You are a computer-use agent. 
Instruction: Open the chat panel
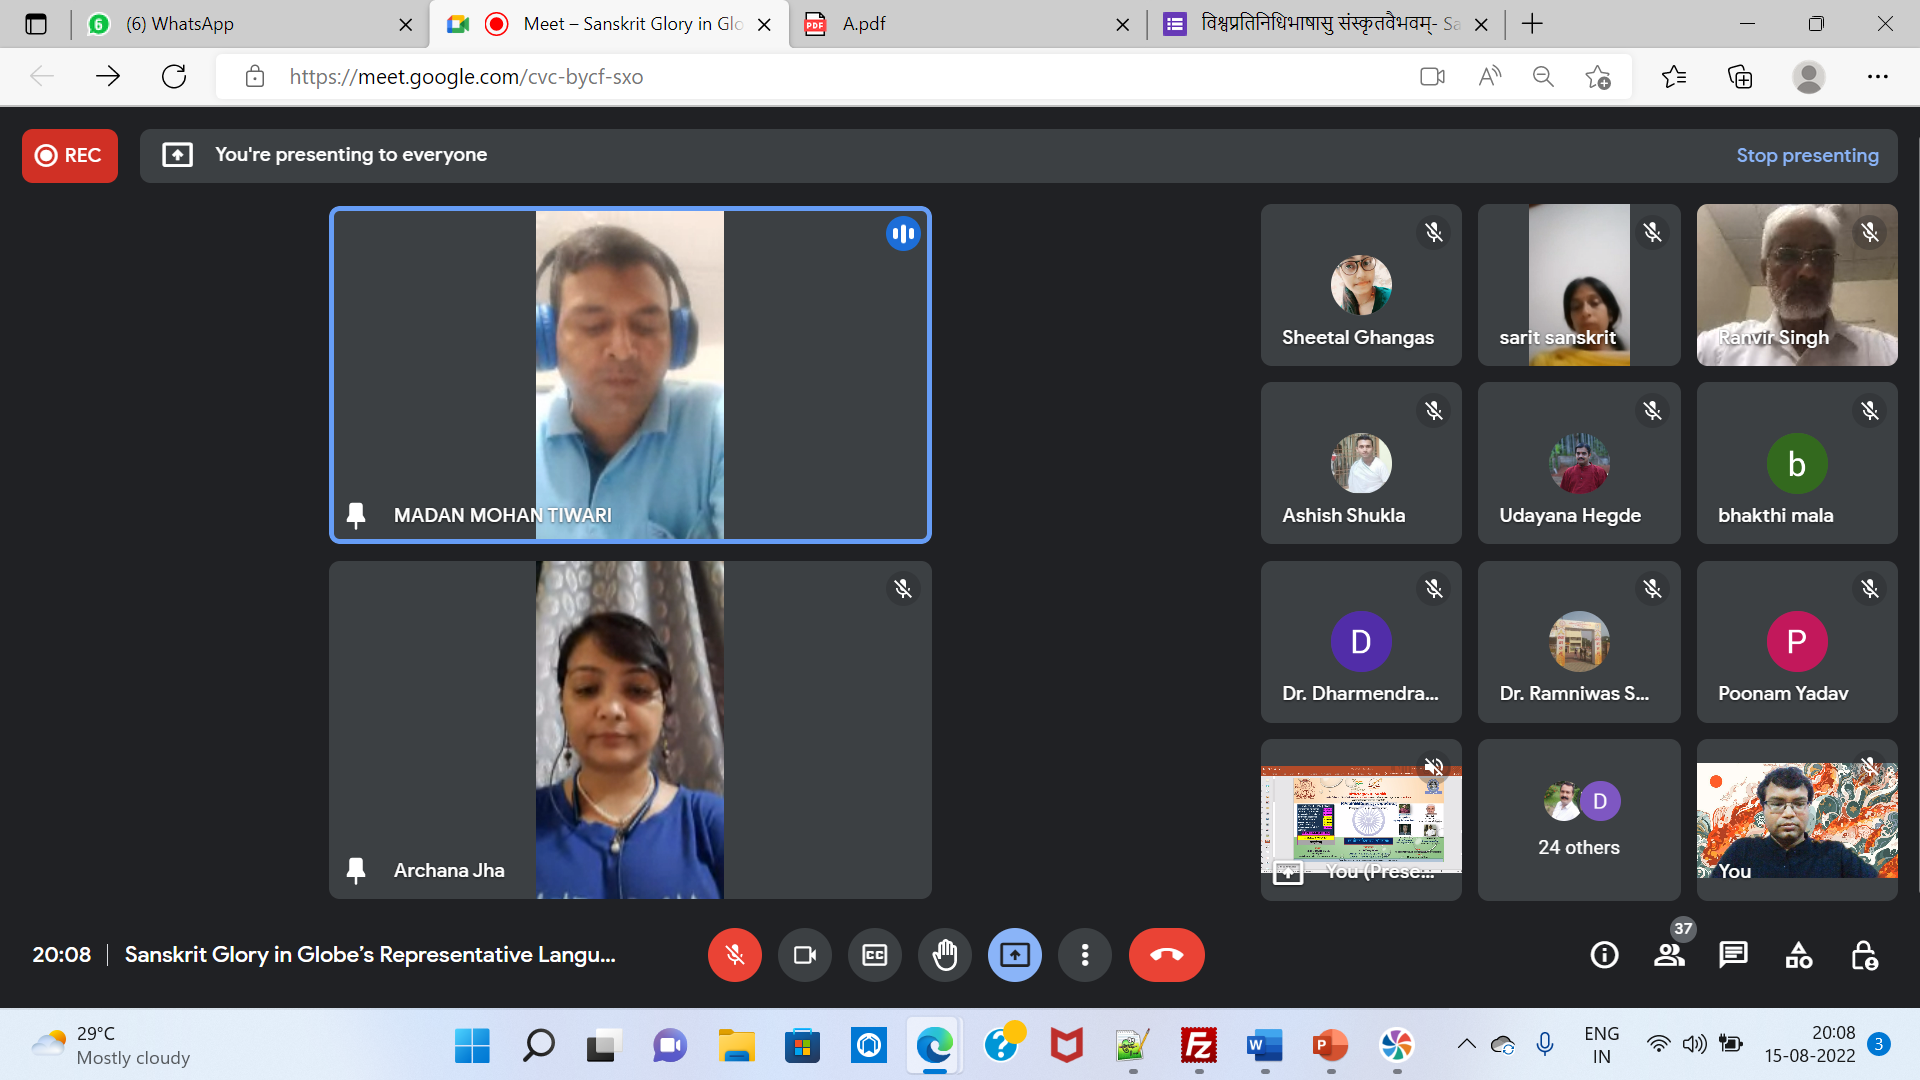(x=1733, y=955)
